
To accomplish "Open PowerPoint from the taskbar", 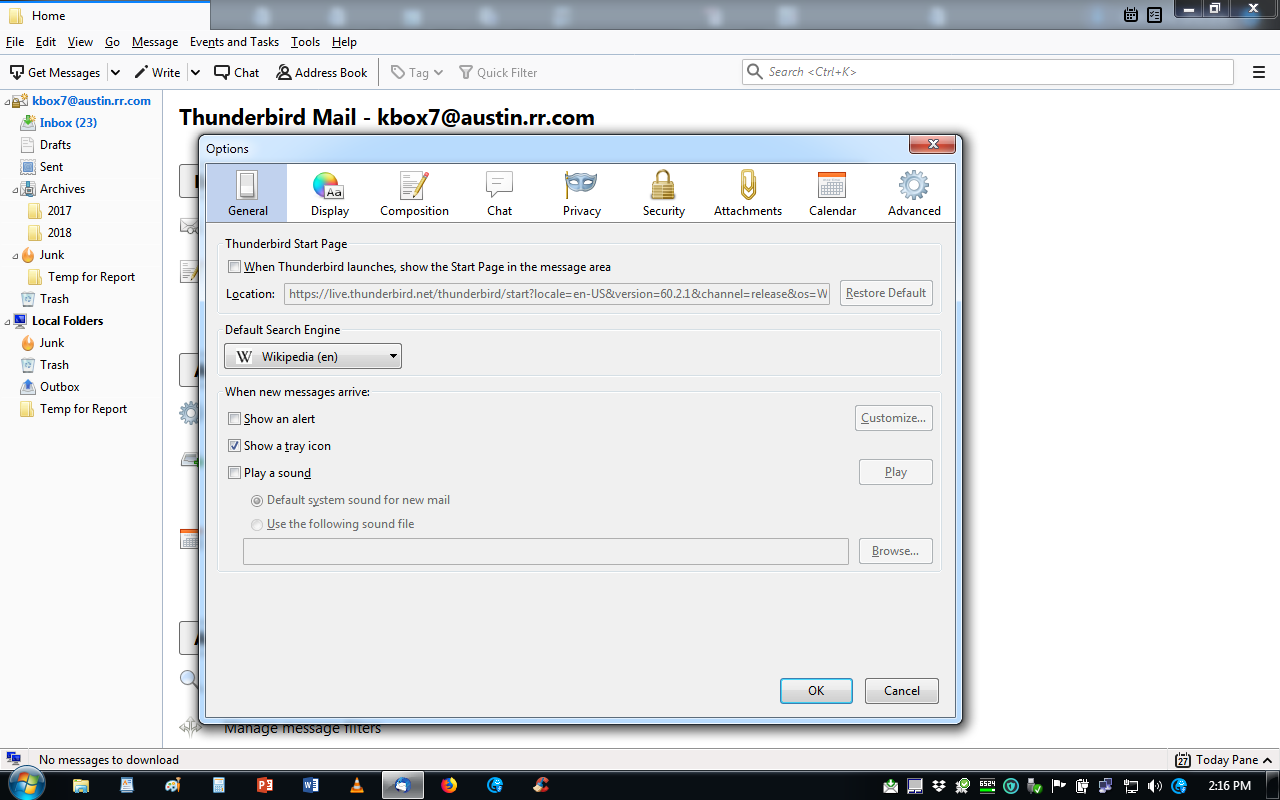I will 265,785.
